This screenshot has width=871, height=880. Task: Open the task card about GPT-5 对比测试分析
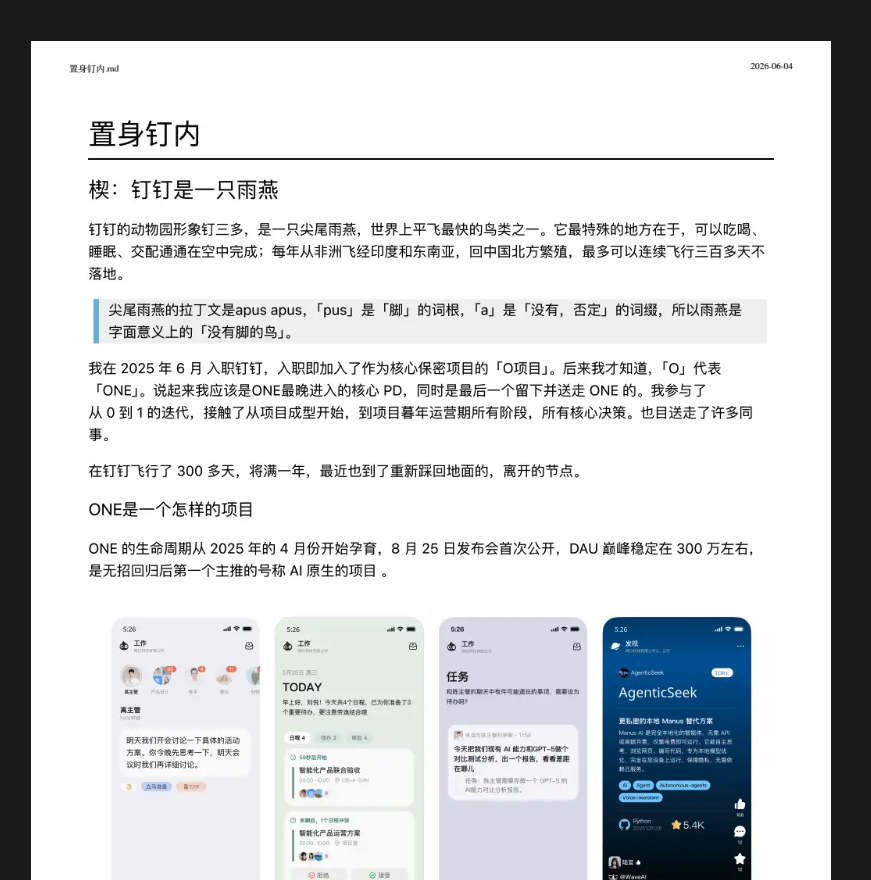[513, 762]
